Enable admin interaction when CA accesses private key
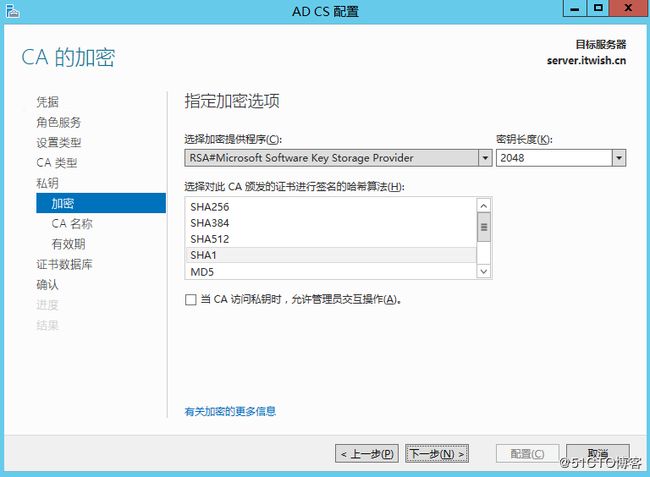This screenshot has width=650, height=477. 191,300
